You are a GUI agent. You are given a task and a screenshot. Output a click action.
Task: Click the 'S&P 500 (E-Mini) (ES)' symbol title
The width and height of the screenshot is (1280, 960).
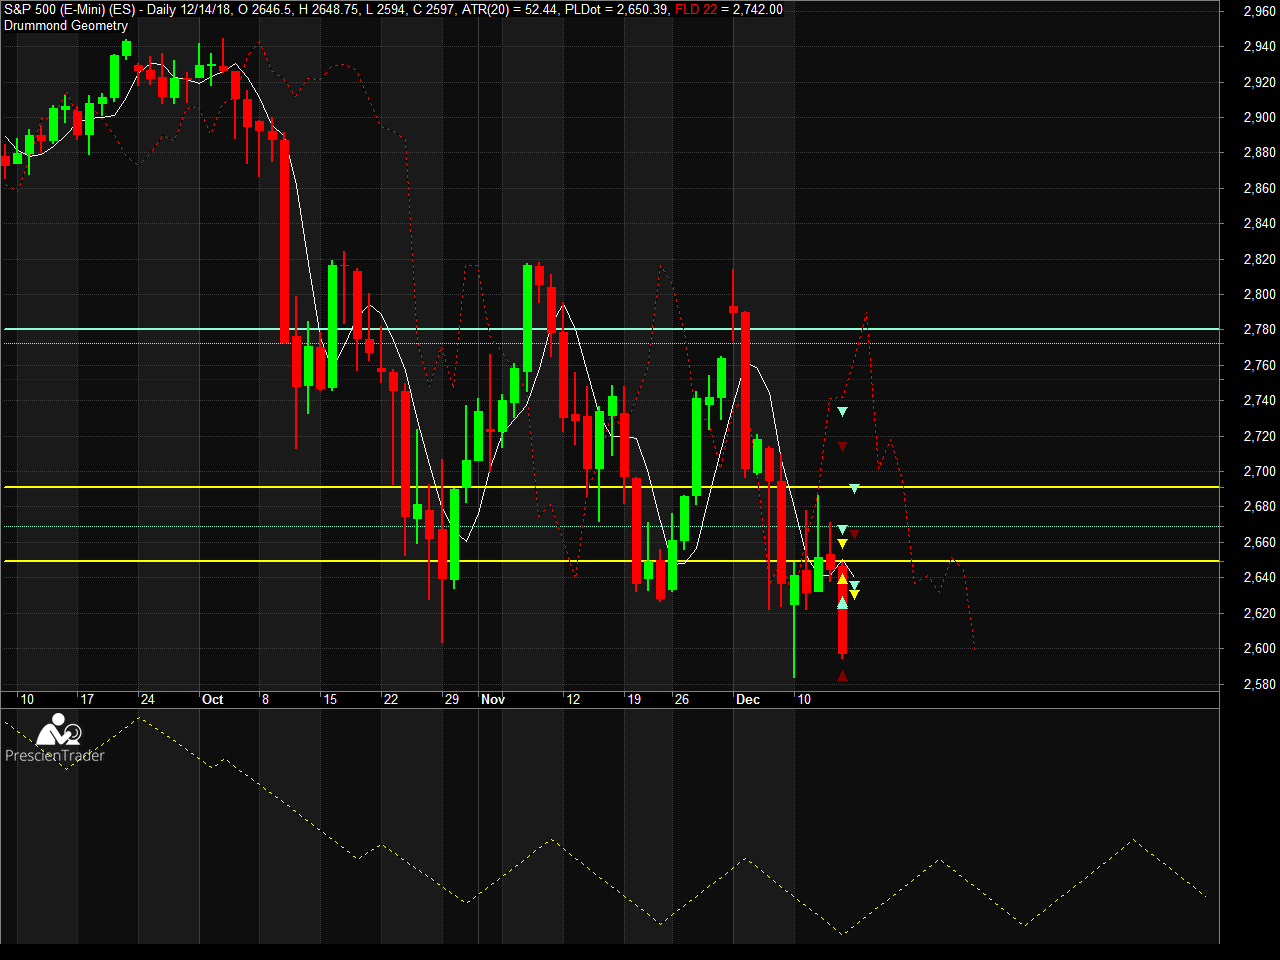click(68, 9)
